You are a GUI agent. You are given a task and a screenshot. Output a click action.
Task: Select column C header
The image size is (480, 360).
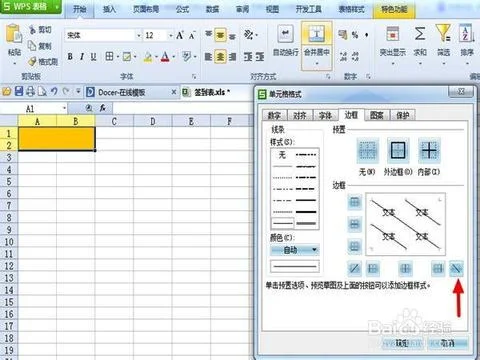coord(114,121)
